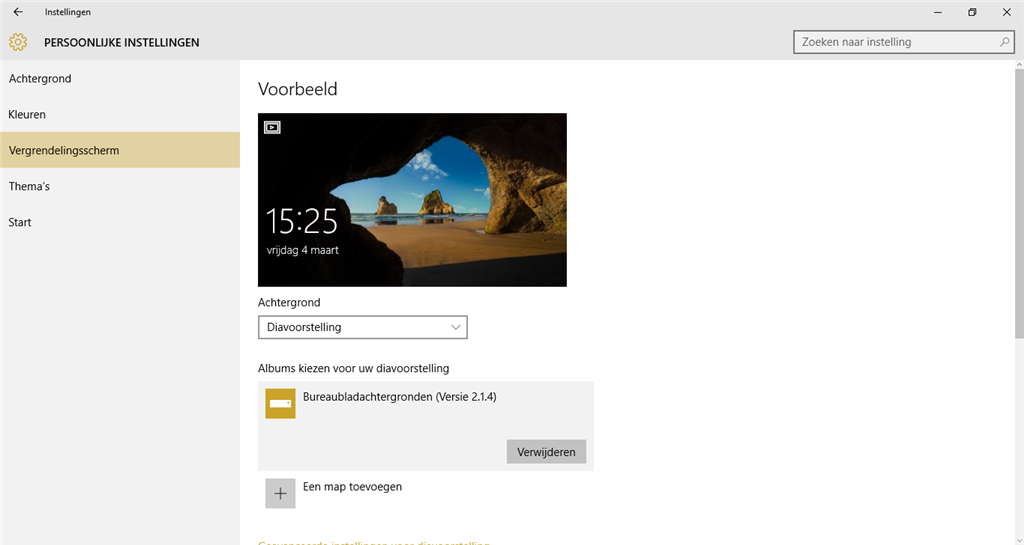Click Een map toevoegen
Viewport: 1024px width, 545px height.
(352, 487)
